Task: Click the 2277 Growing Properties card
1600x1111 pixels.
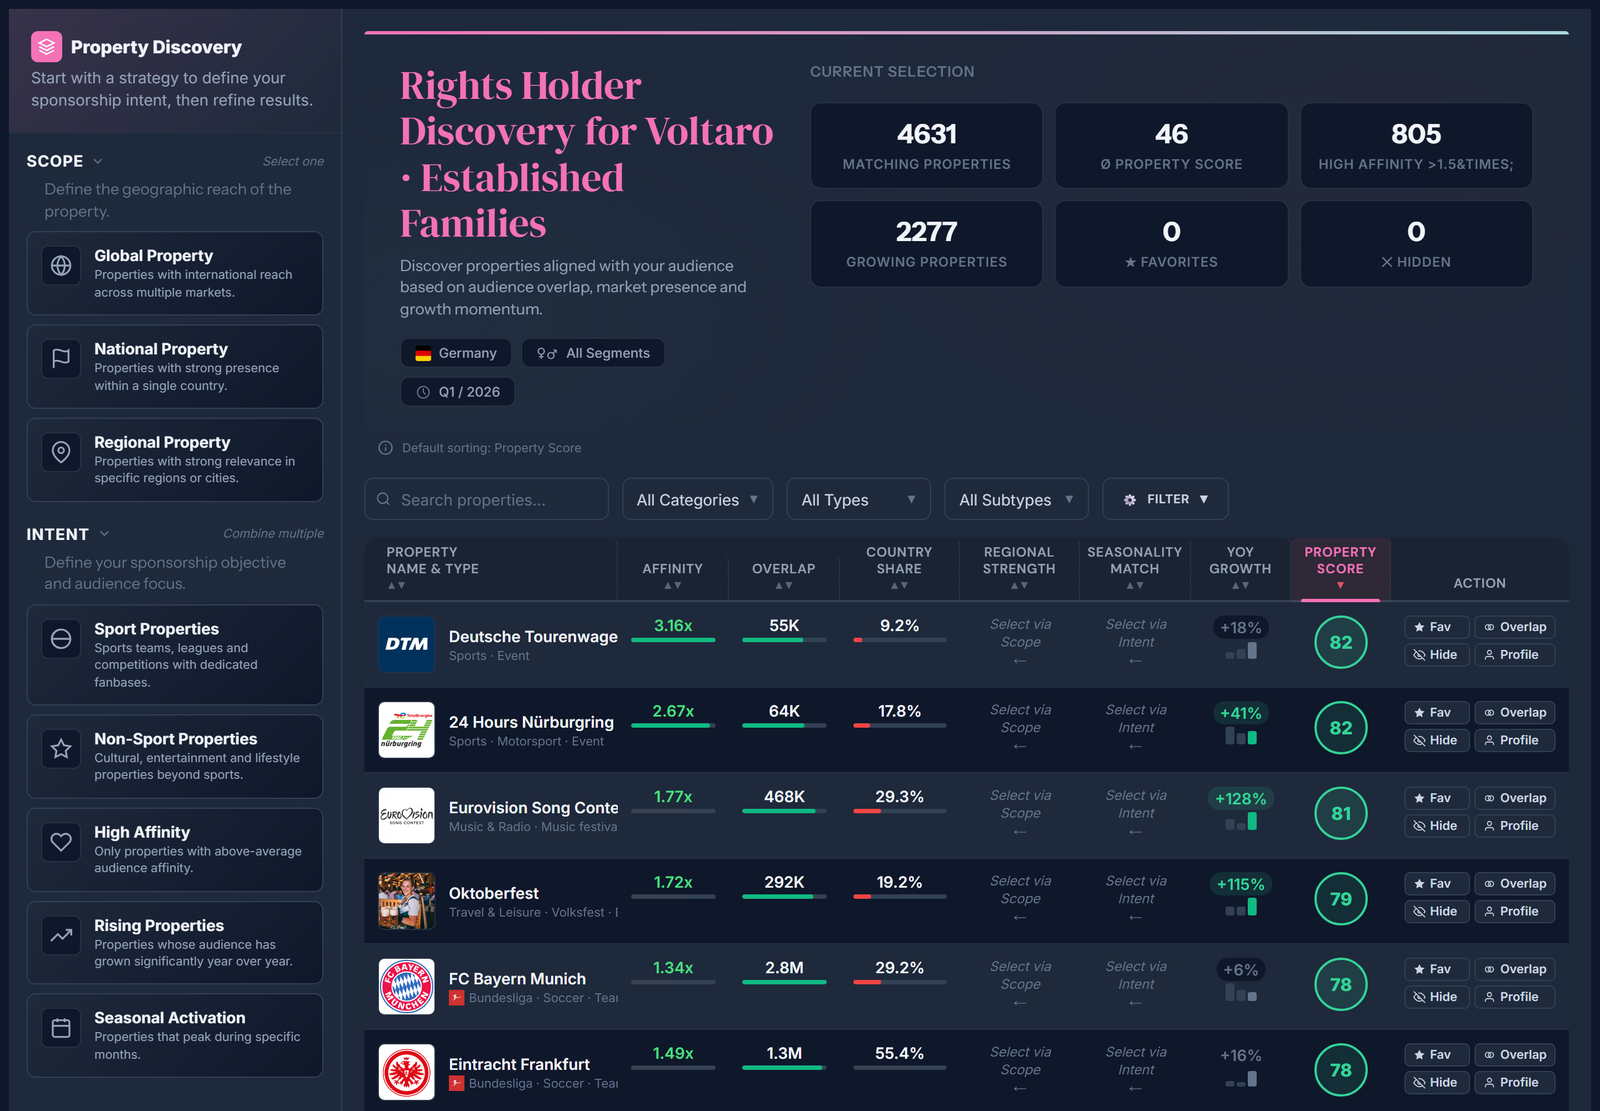Action: click(926, 244)
